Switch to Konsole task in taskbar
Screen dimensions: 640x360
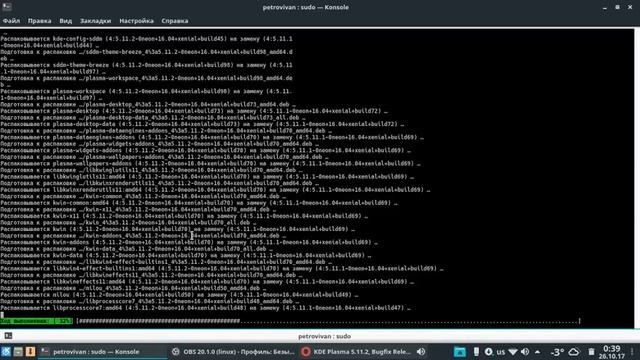pos(102,352)
